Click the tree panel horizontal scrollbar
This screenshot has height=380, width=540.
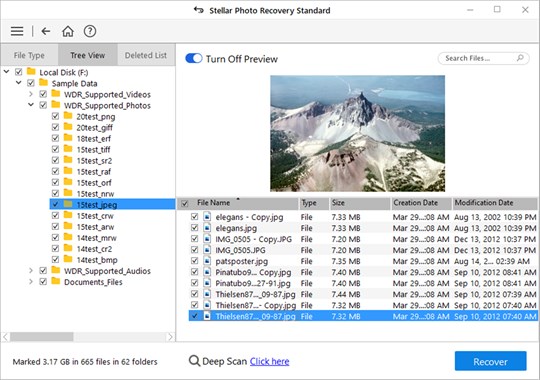89,337
